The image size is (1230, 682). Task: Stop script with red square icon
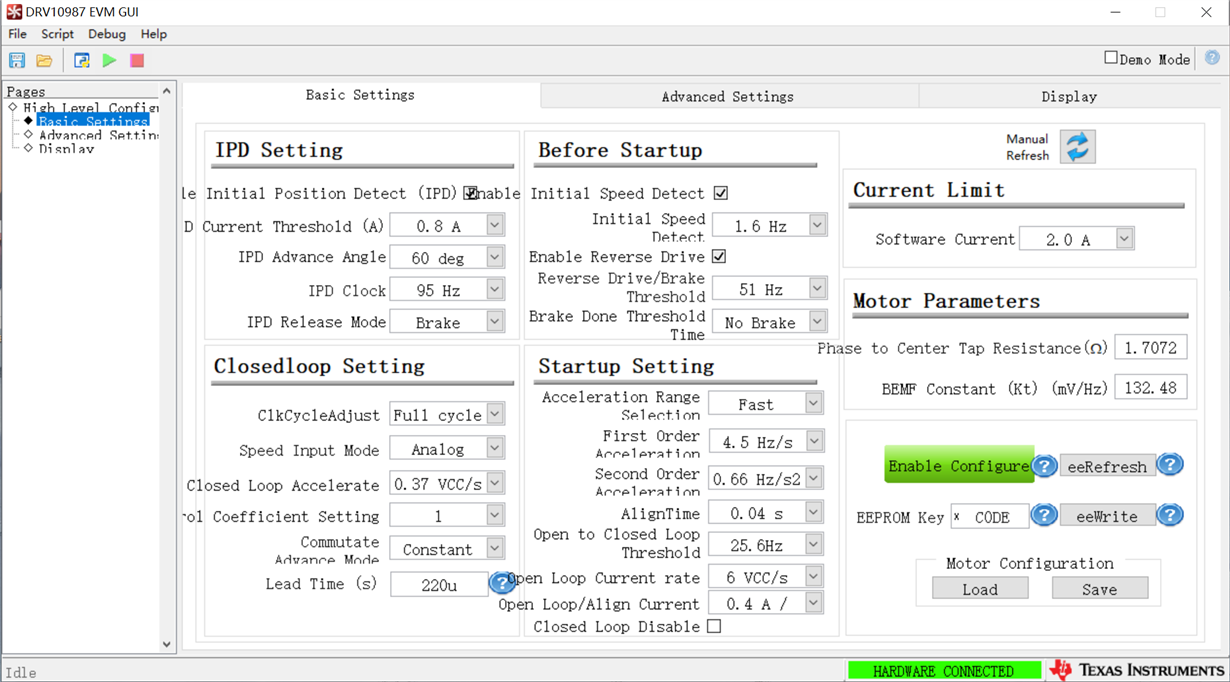(137, 61)
